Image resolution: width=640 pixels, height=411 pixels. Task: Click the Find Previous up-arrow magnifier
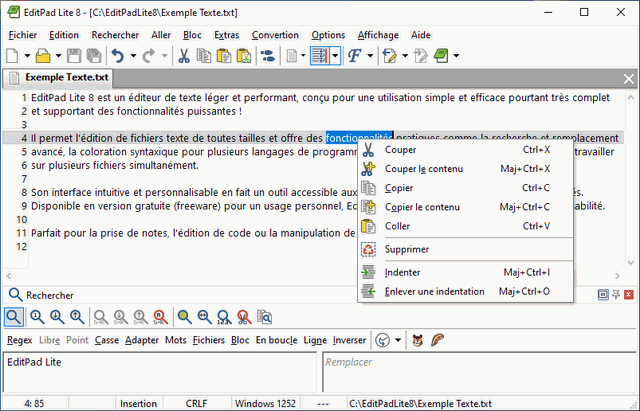pos(77,317)
